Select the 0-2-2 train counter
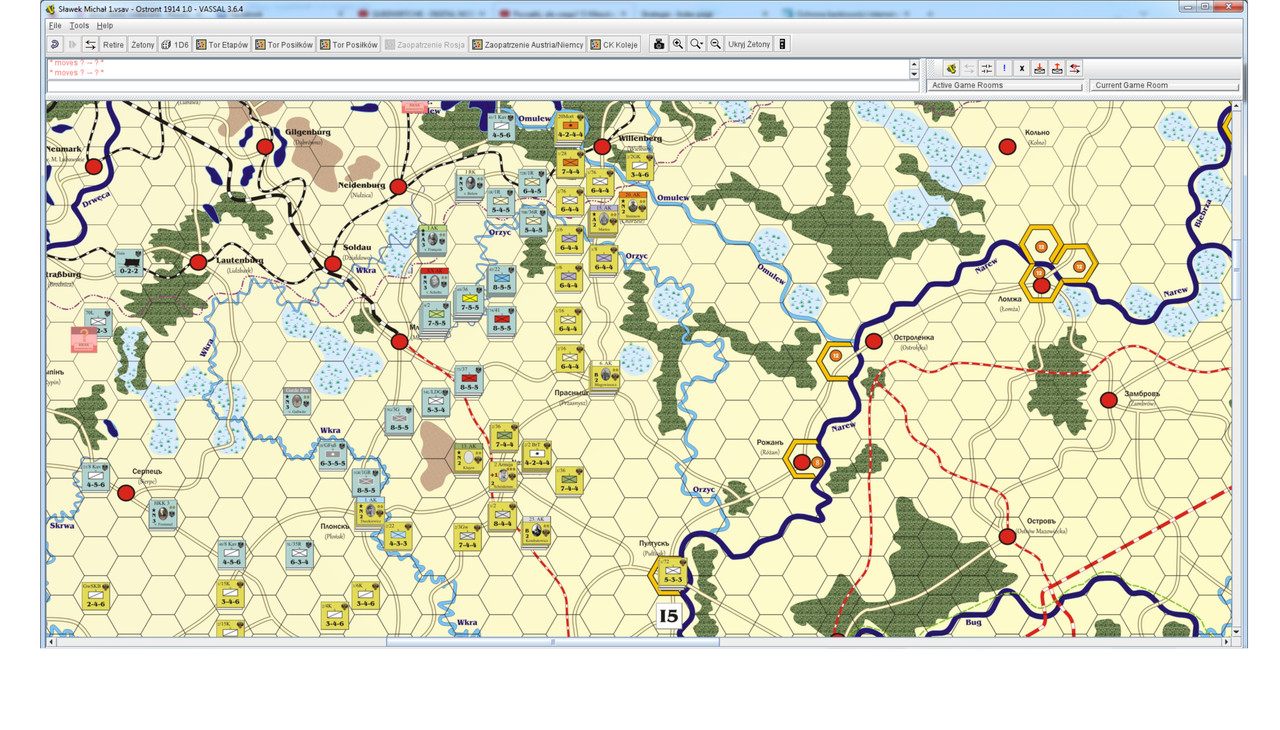Screen dimensions: 1280x730 tap(129, 263)
